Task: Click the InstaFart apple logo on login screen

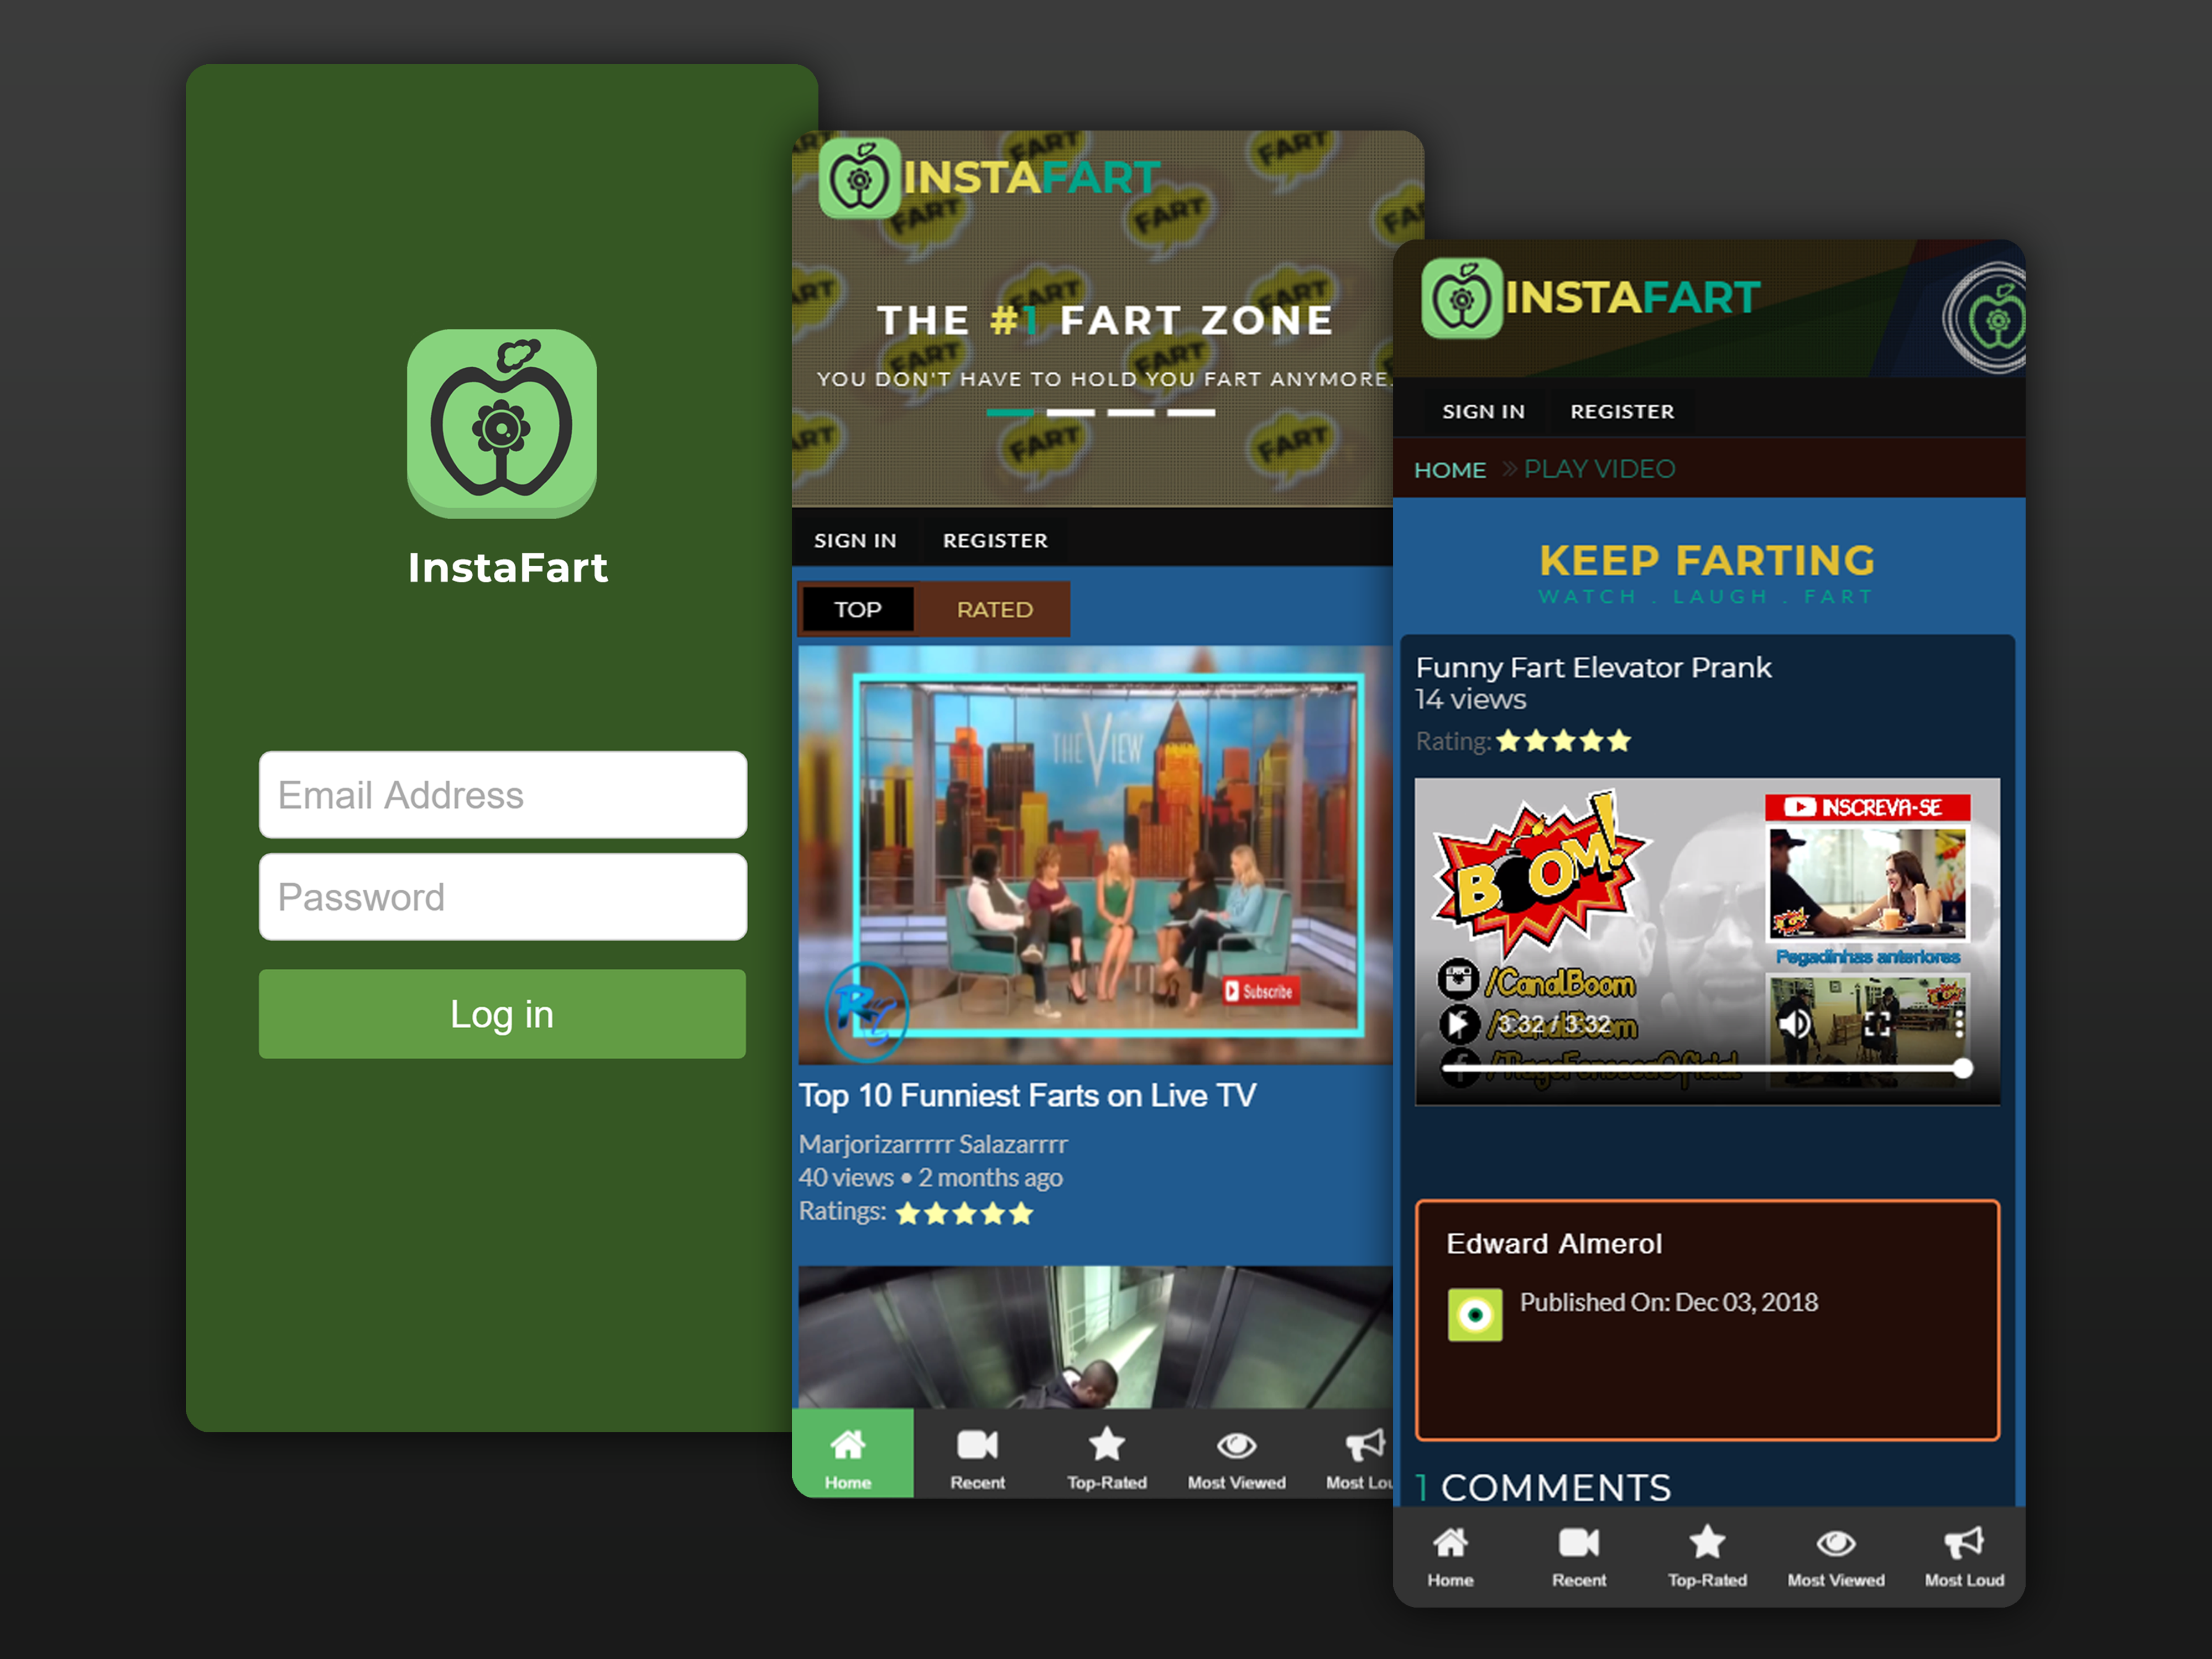Action: [x=501, y=423]
